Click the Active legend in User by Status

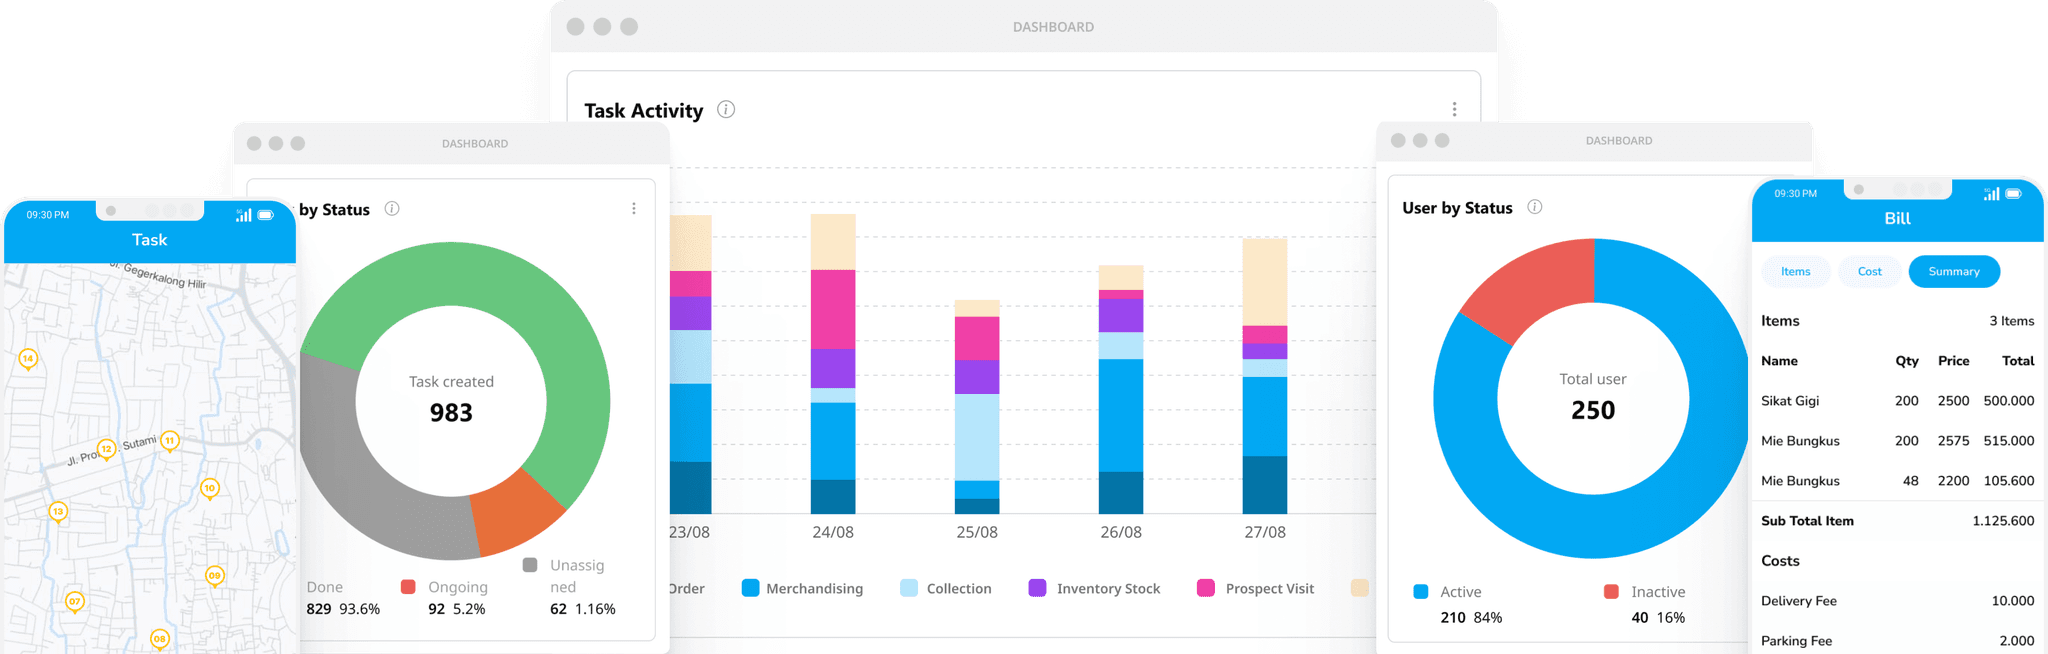pos(1448,592)
